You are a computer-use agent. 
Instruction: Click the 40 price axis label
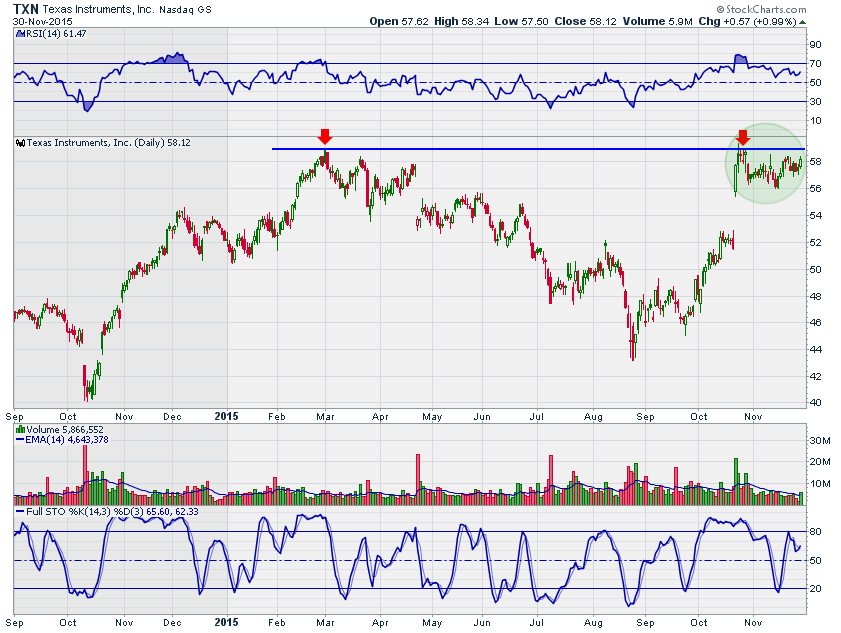point(815,402)
